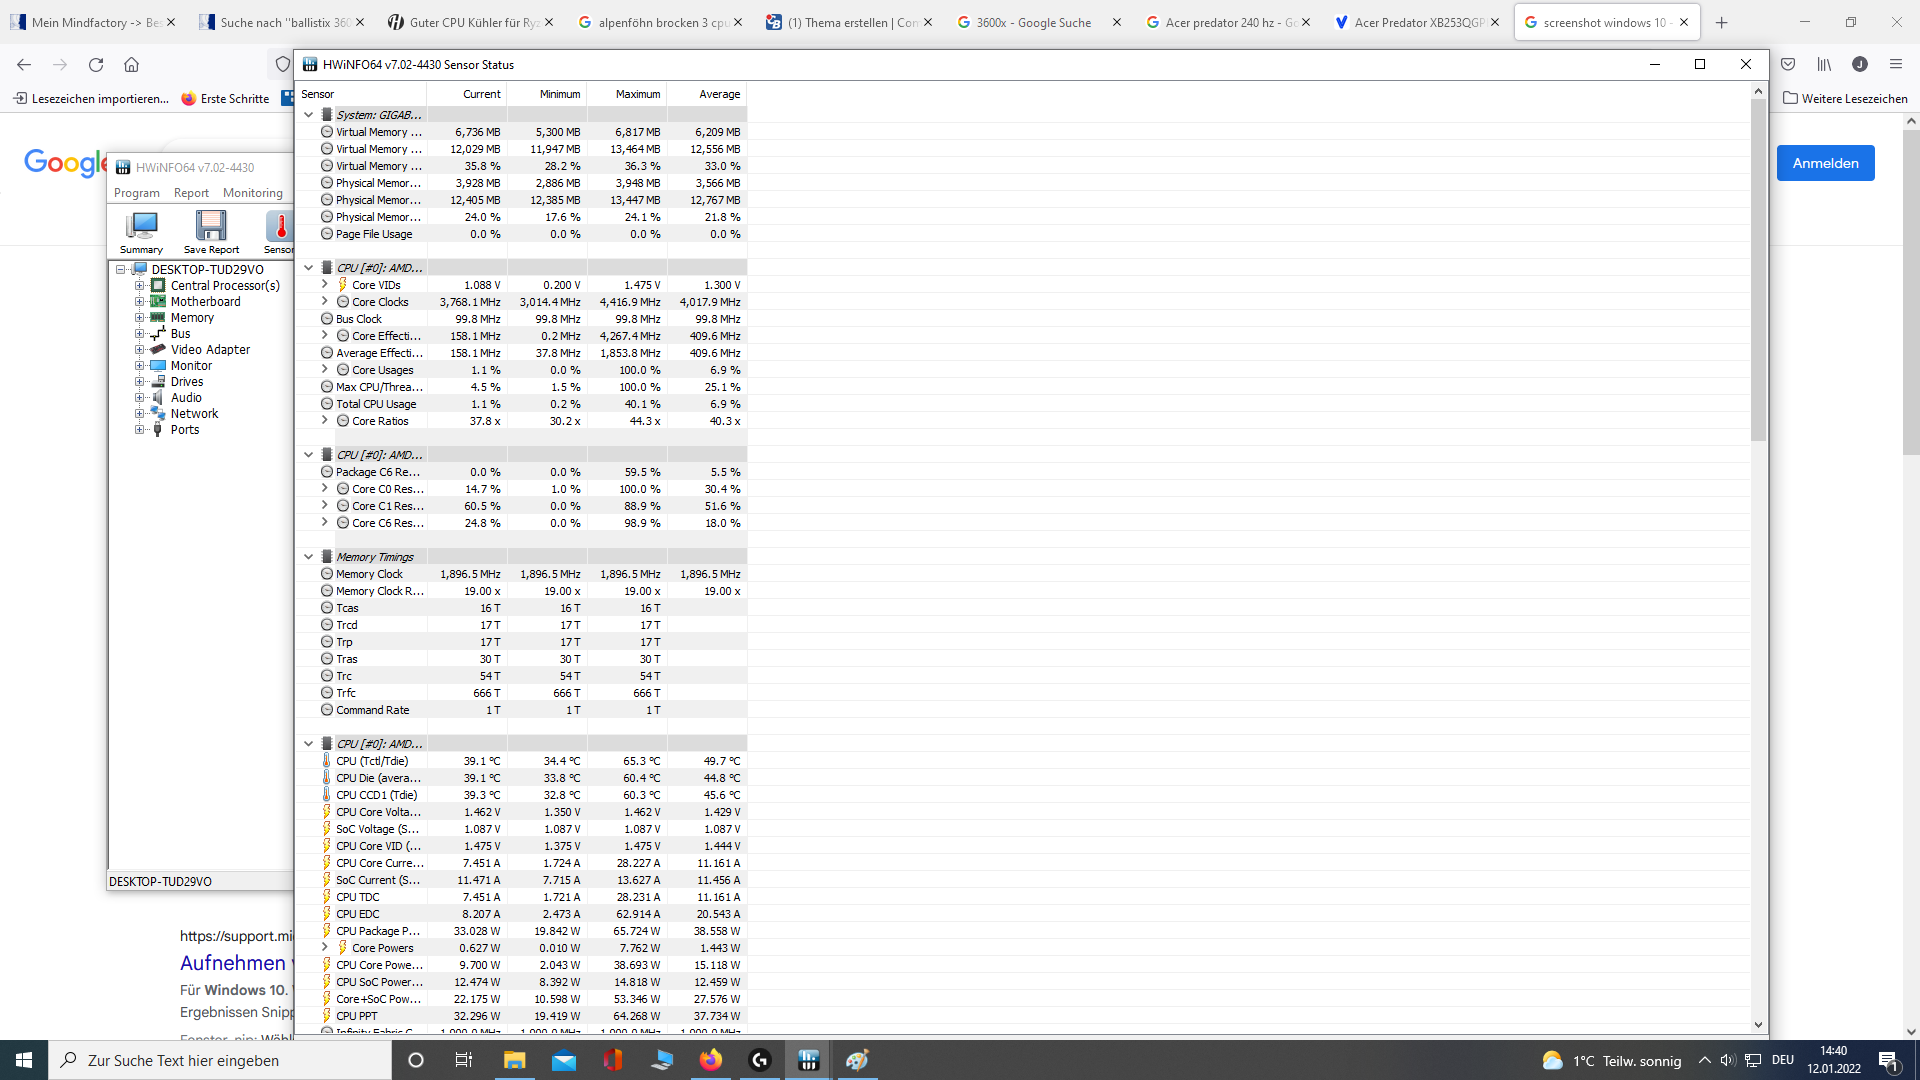Open the Report menu
Image resolution: width=1920 pixels, height=1080 pixels.
tap(191, 193)
